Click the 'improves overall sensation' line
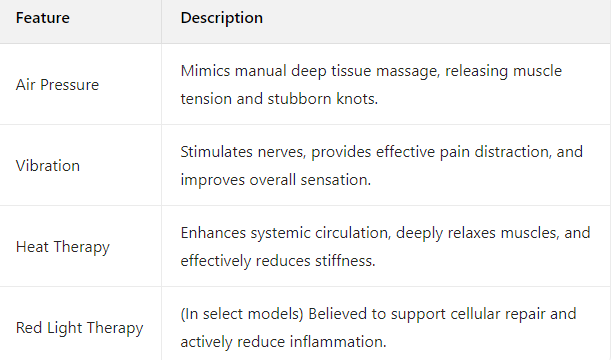Screen dimensions: 616x360 click(275, 180)
